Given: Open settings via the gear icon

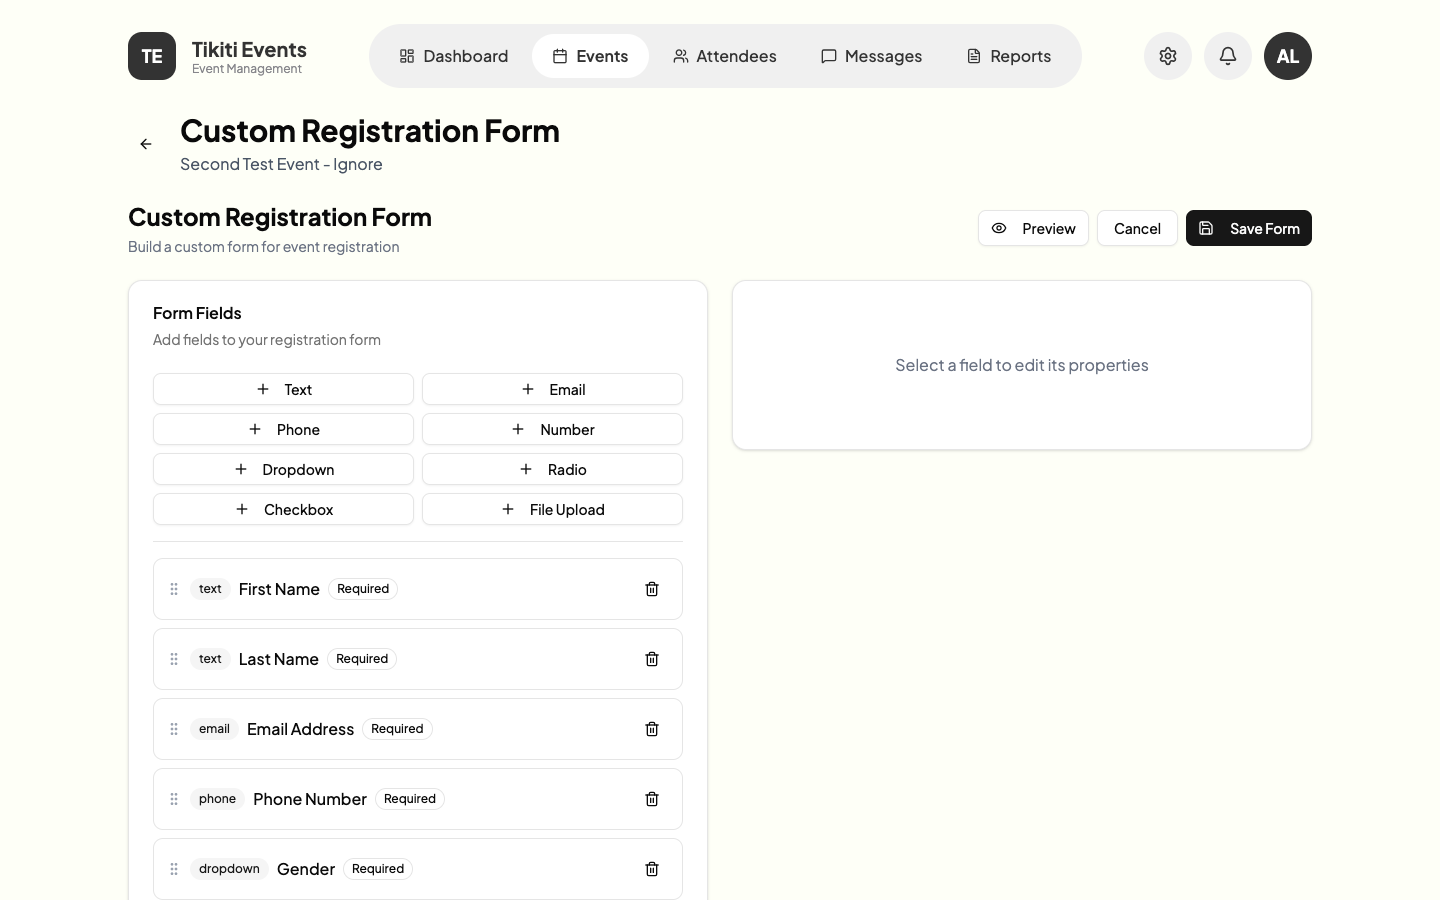Looking at the screenshot, I should click(x=1168, y=56).
